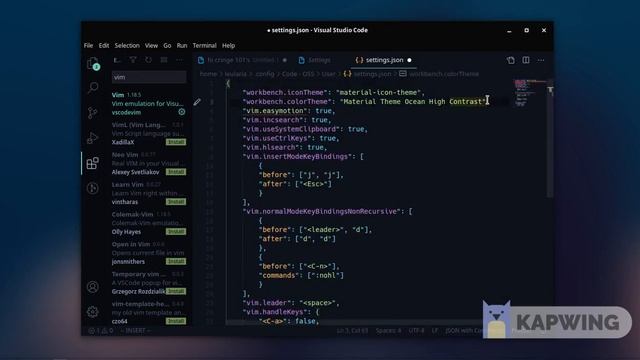
Task: Click the "workbench.iconTheme" key in editor
Action: click(285, 93)
